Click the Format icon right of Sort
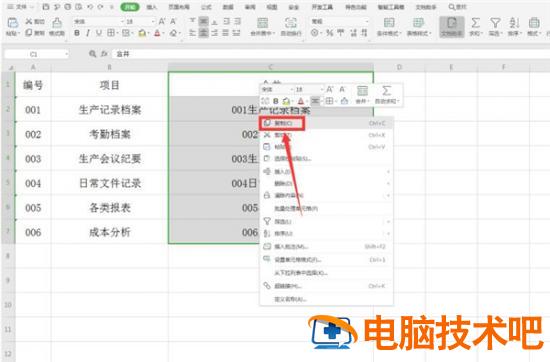 pos(534,23)
